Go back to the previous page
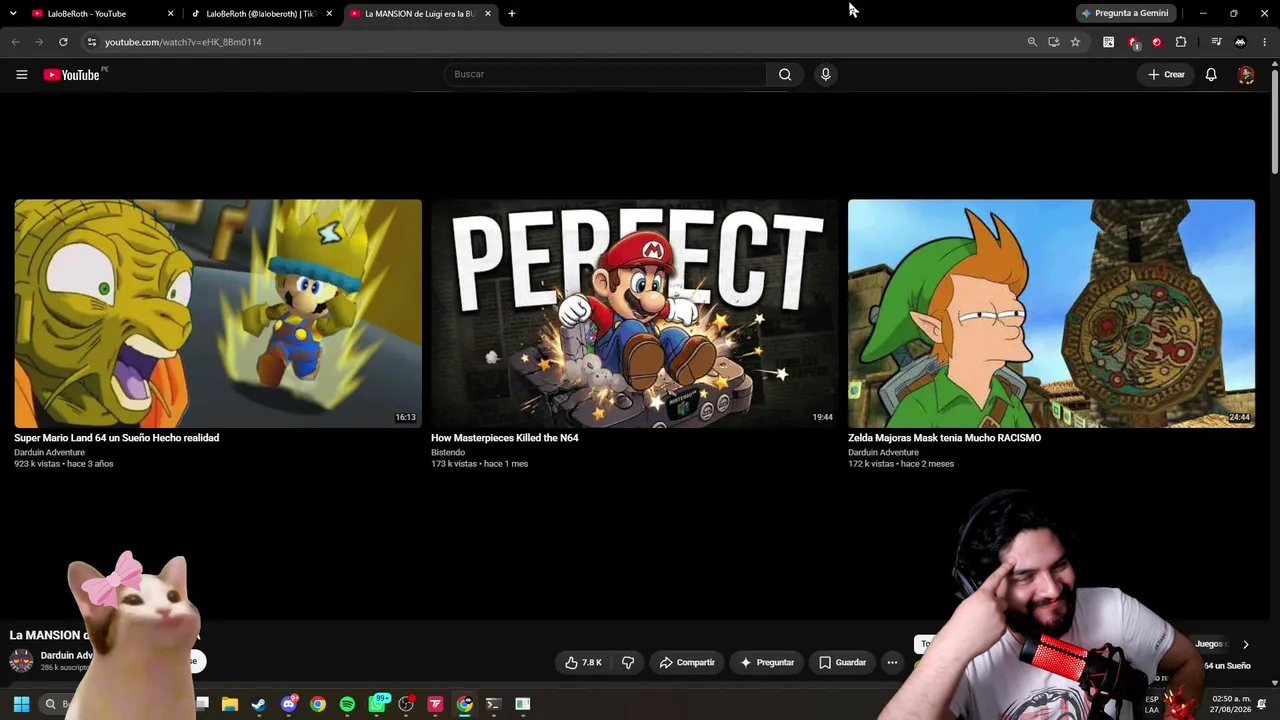 pos(15,42)
